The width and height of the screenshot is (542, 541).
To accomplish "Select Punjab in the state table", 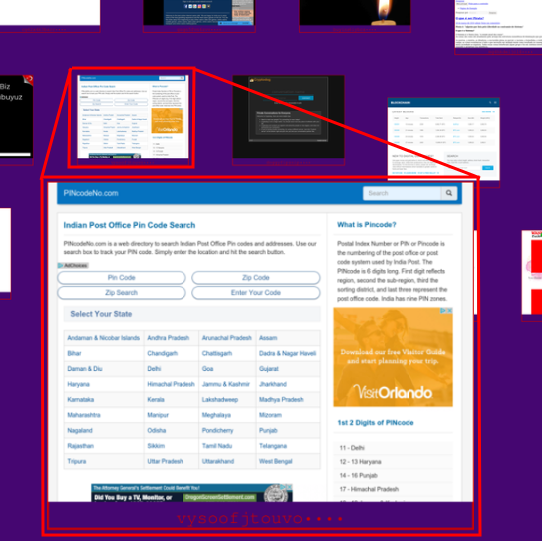I will point(268,430).
